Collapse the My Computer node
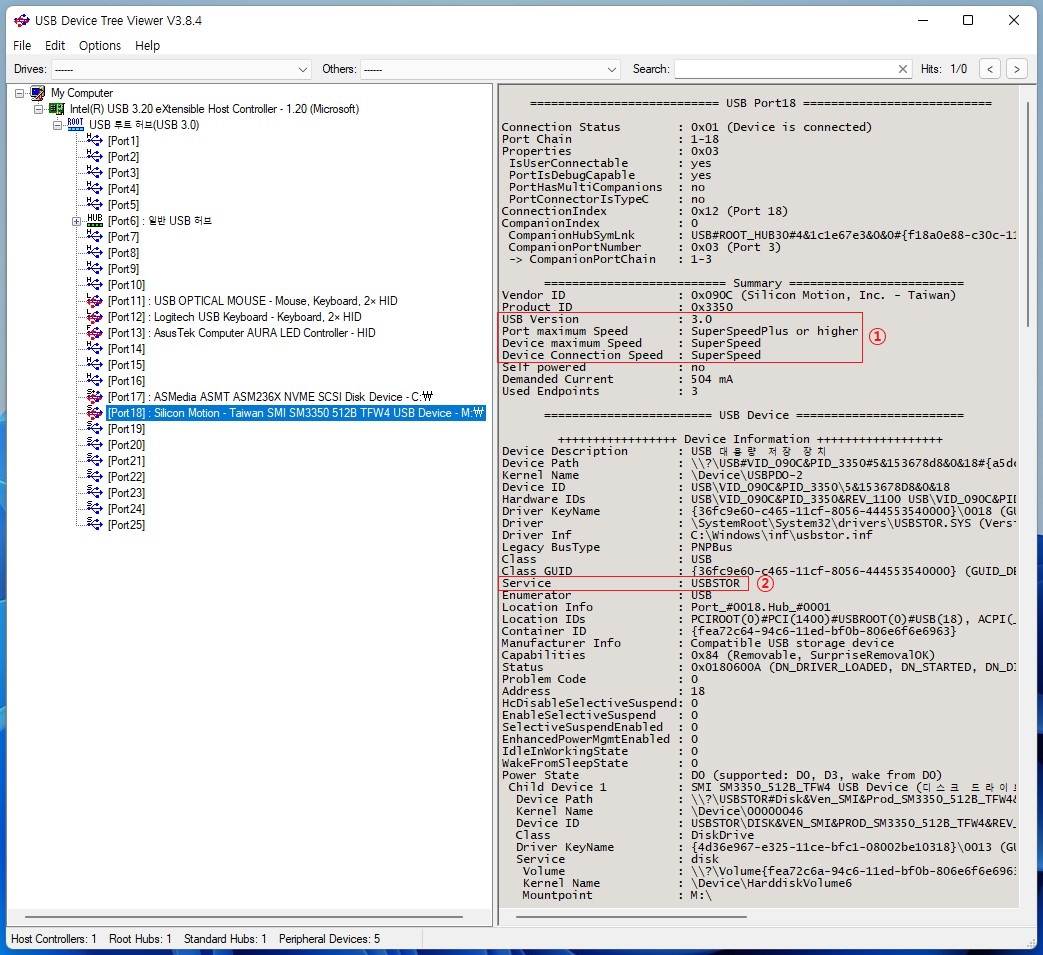 (x=19, y=93)
